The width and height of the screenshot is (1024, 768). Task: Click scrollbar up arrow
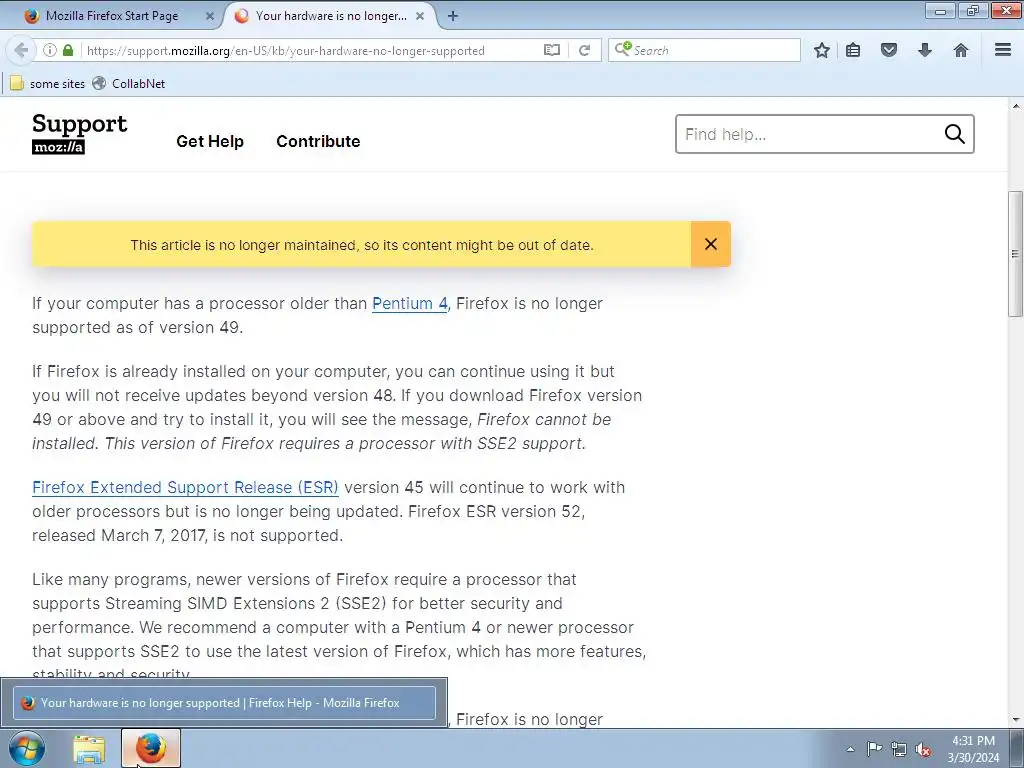click(1016, 105)
